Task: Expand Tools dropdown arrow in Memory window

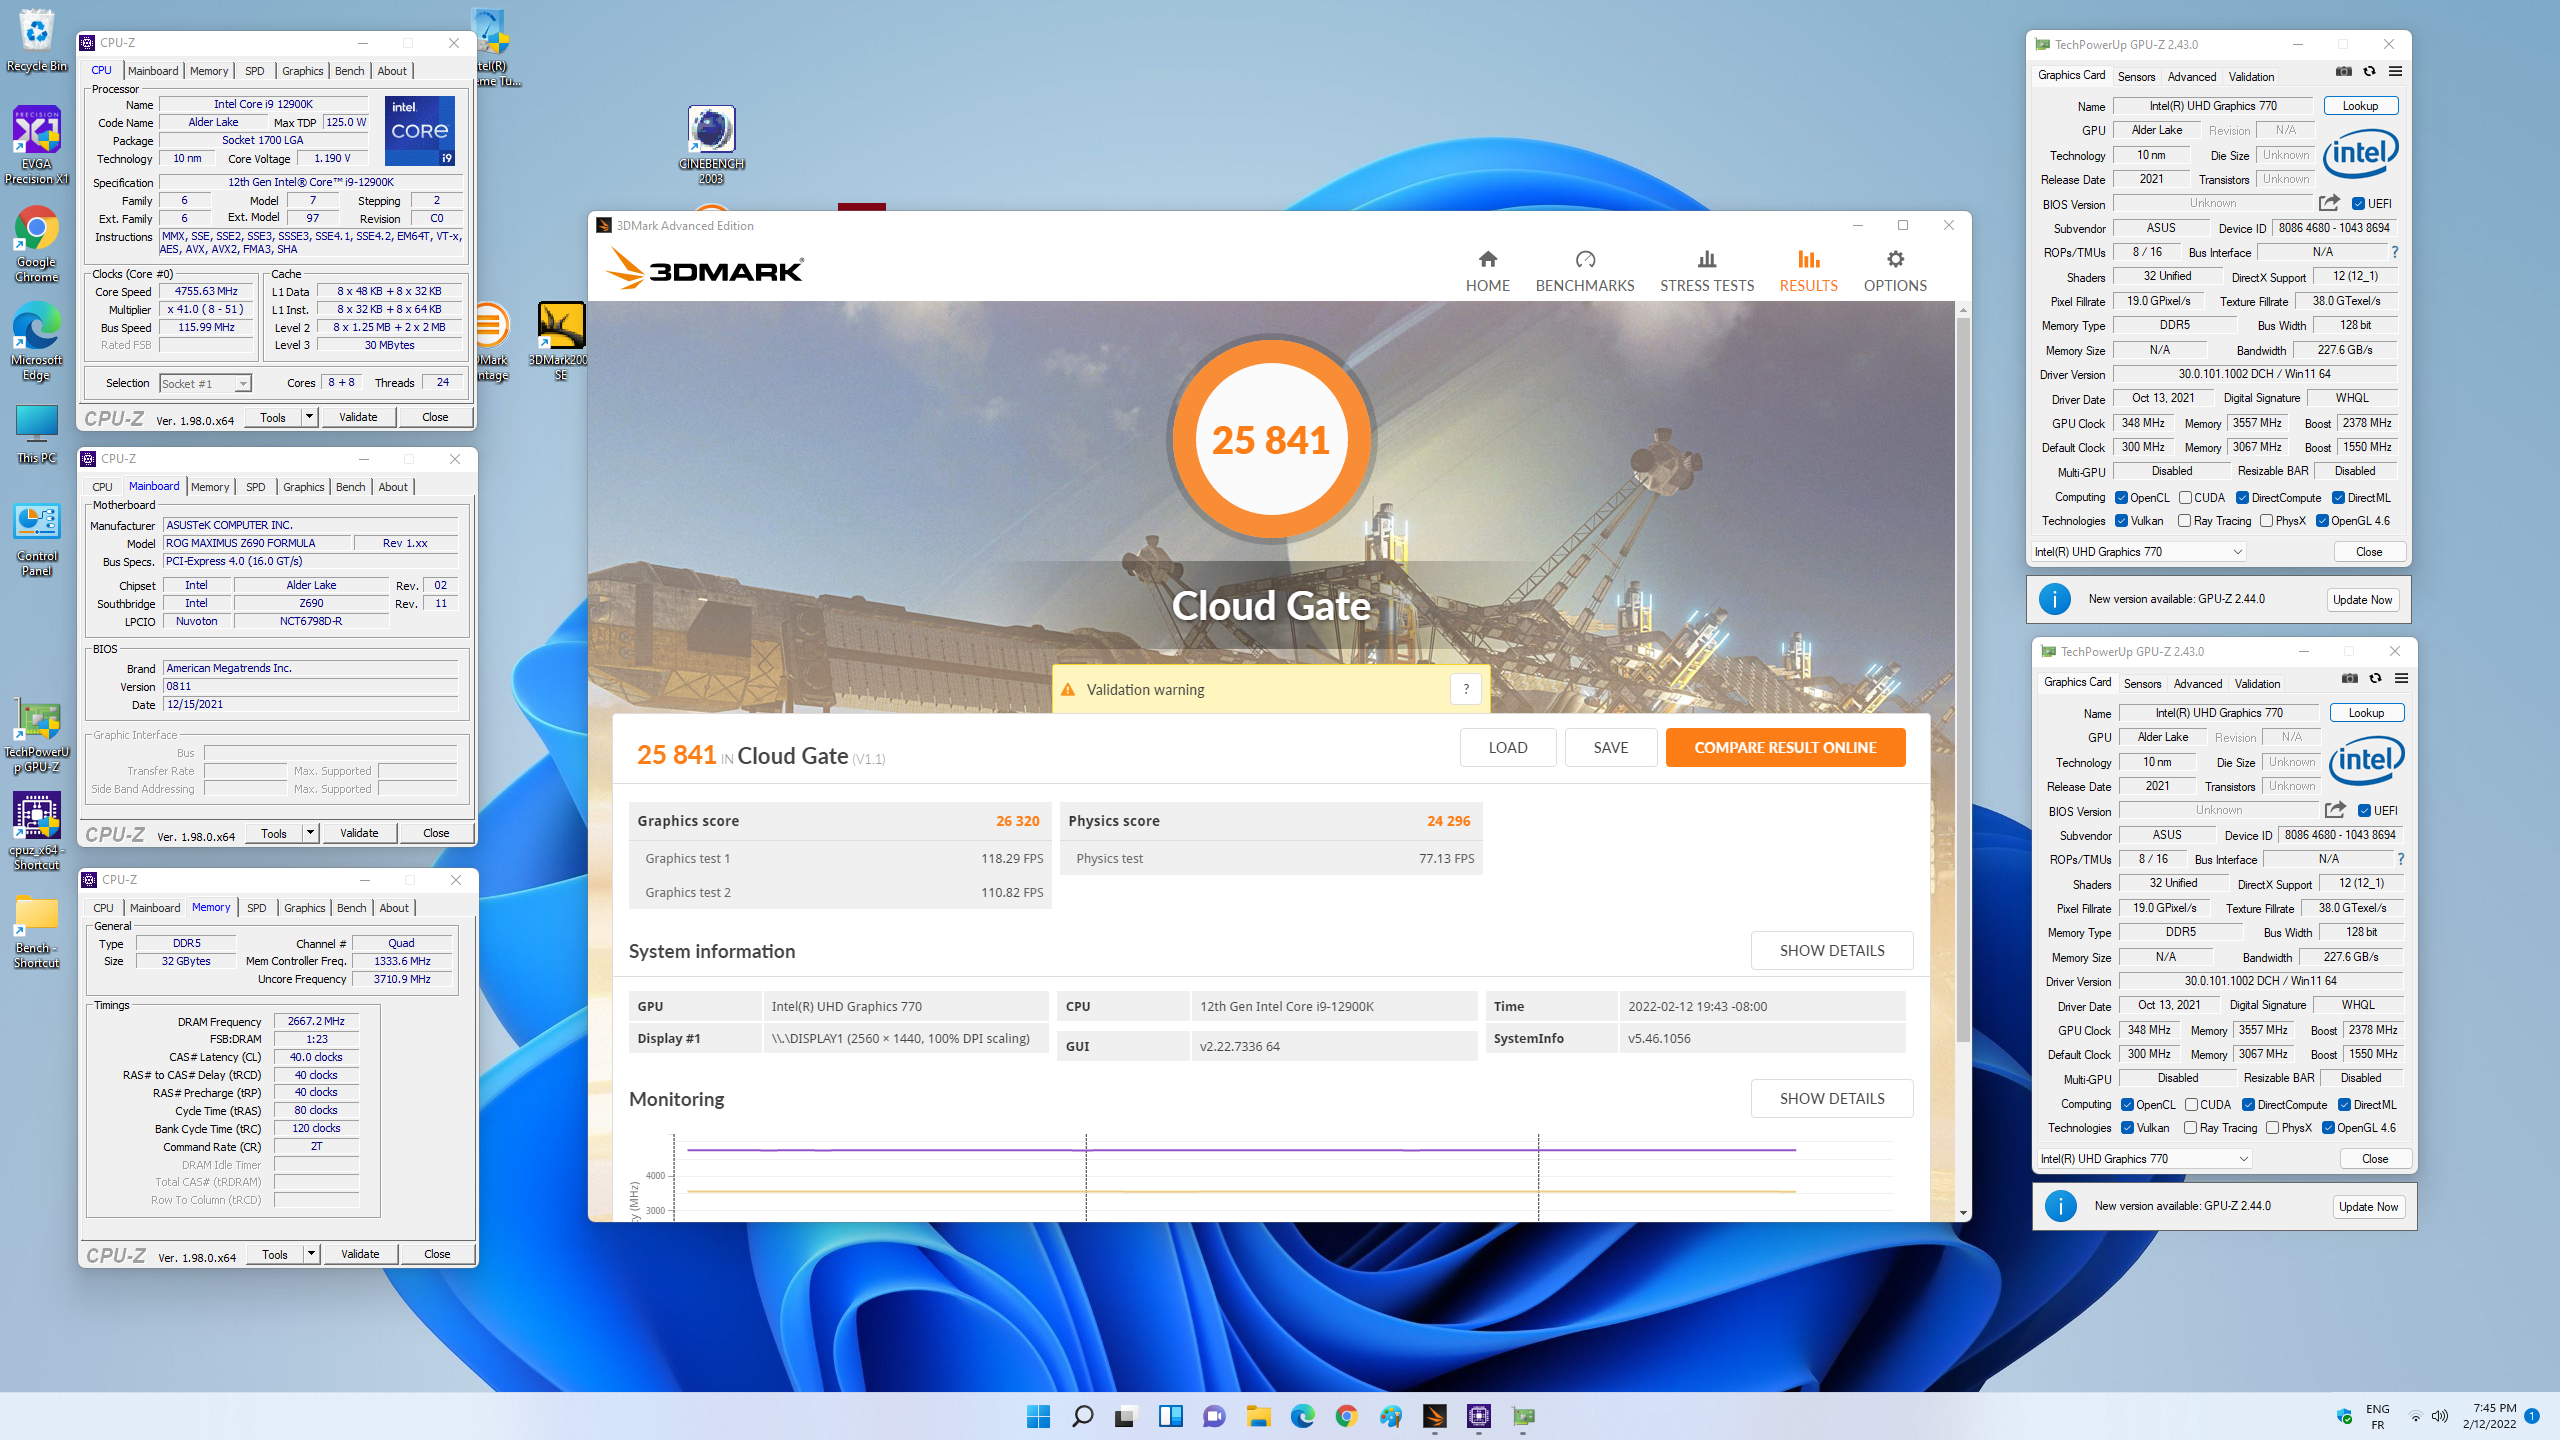Action: click(x=311, y=1254)
